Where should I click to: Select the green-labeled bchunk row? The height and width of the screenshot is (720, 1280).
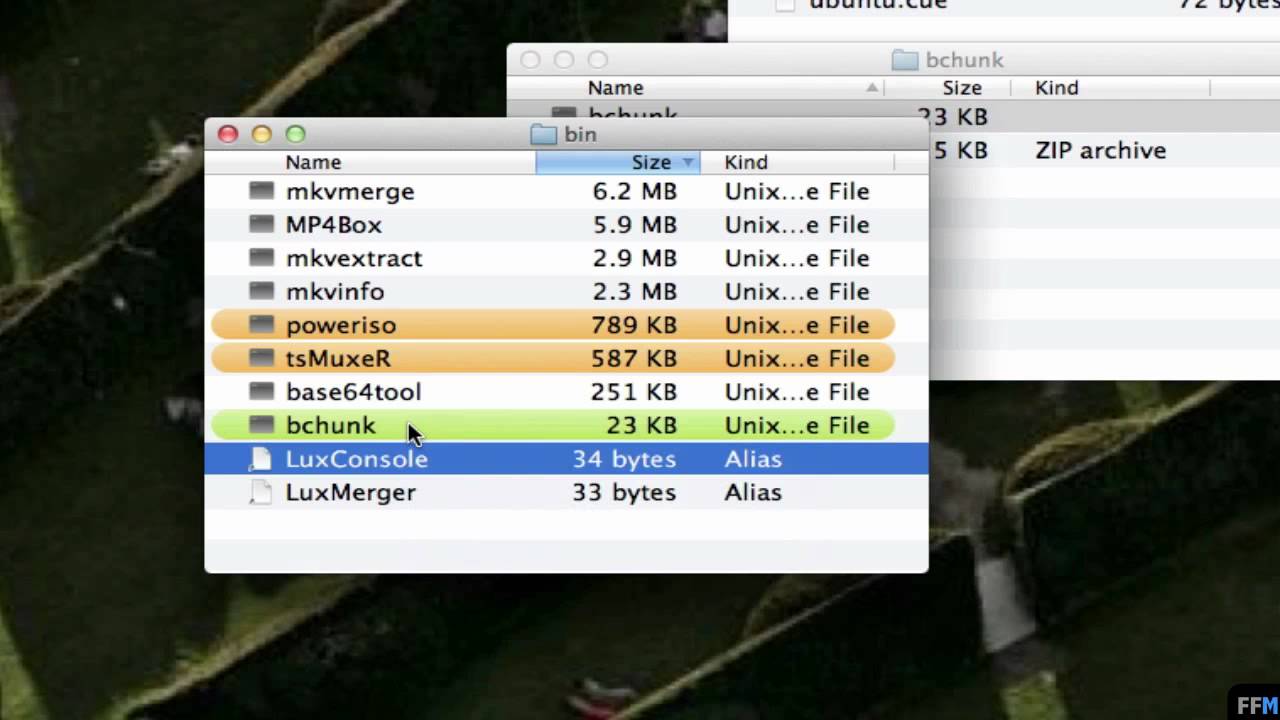click(x=553, y=425)
